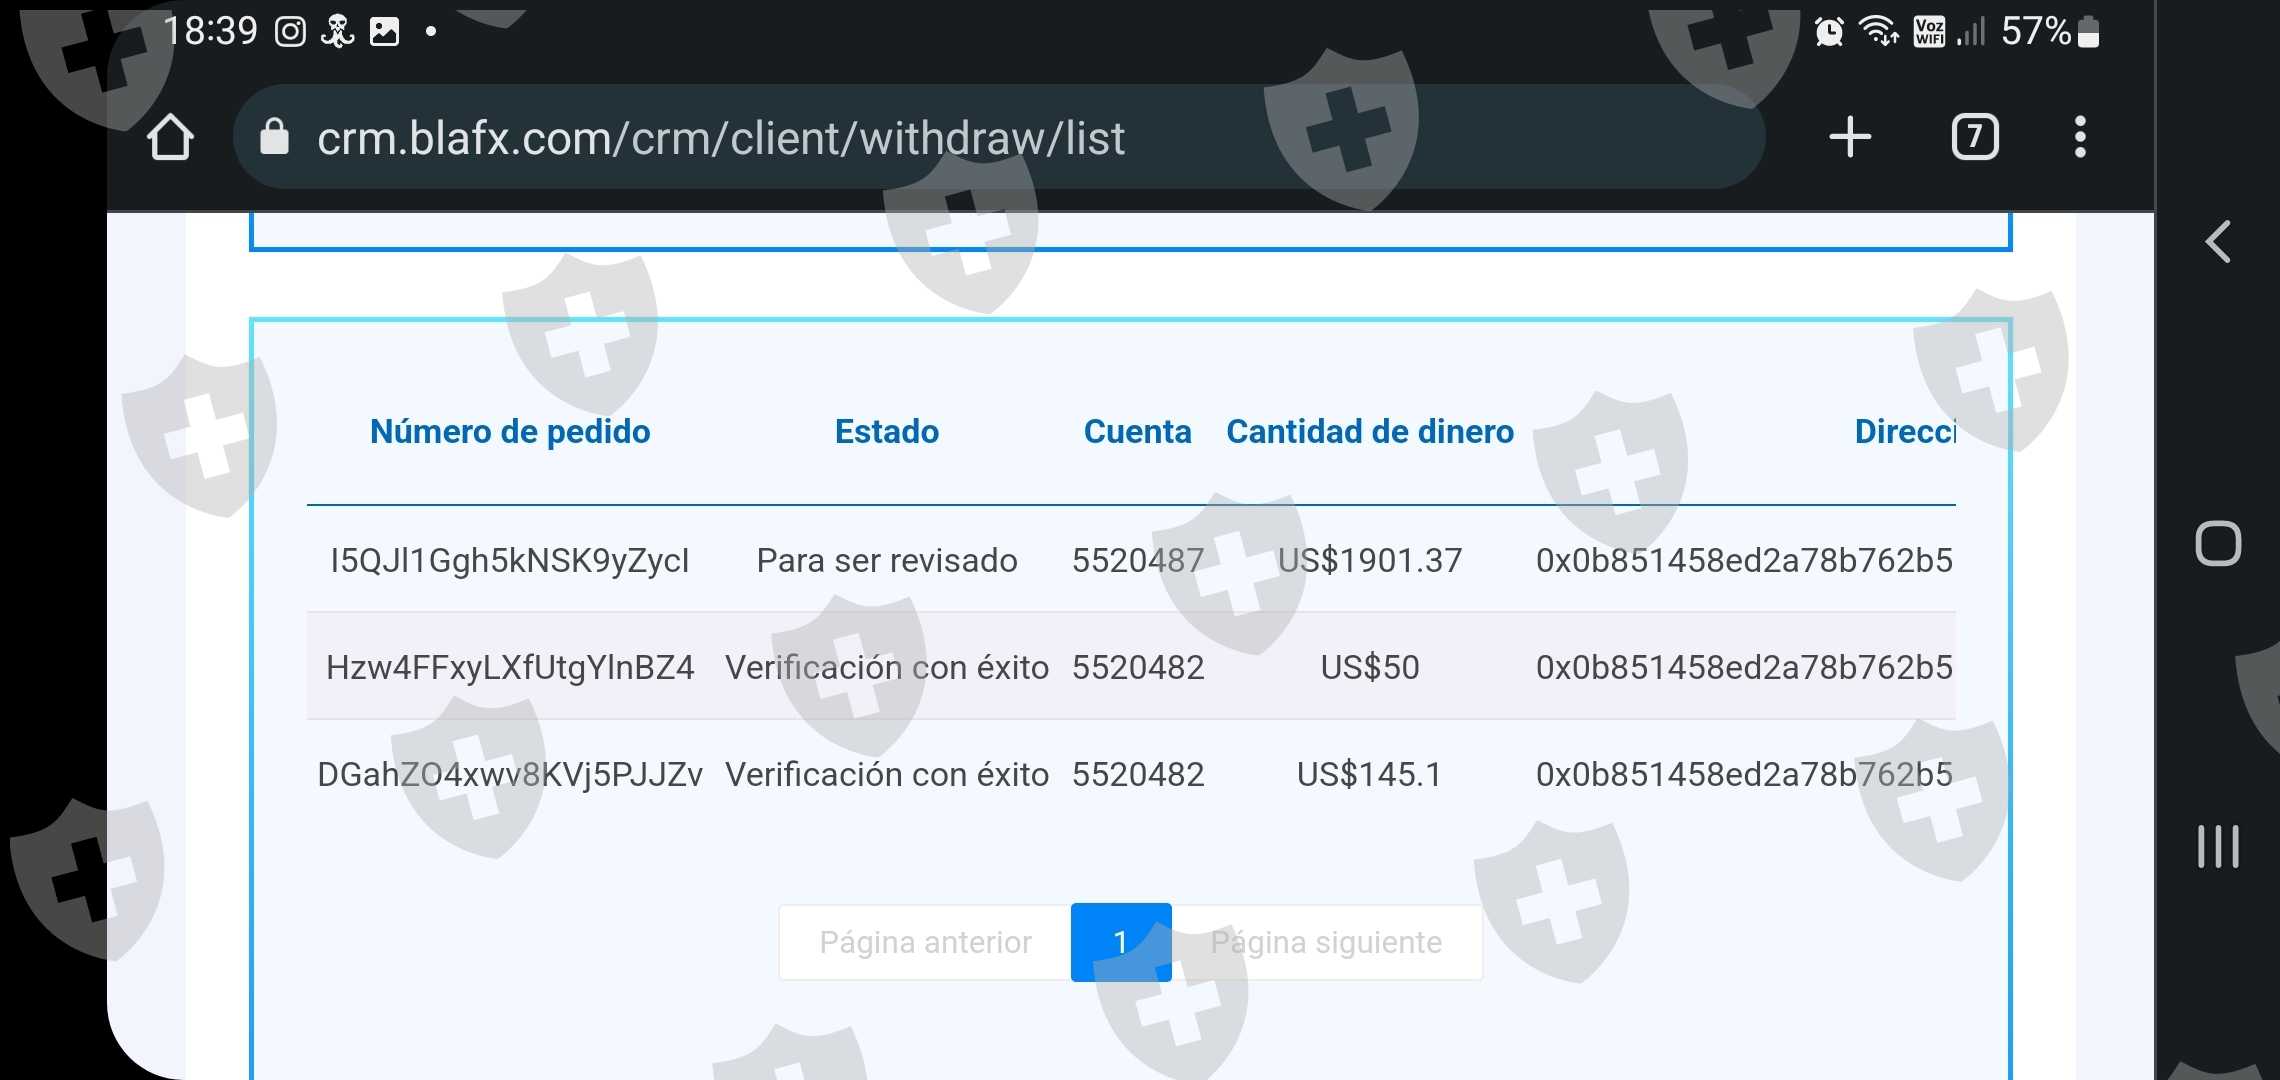
Task: Tap the padlock site security icon
Action: tap(274, 137)
